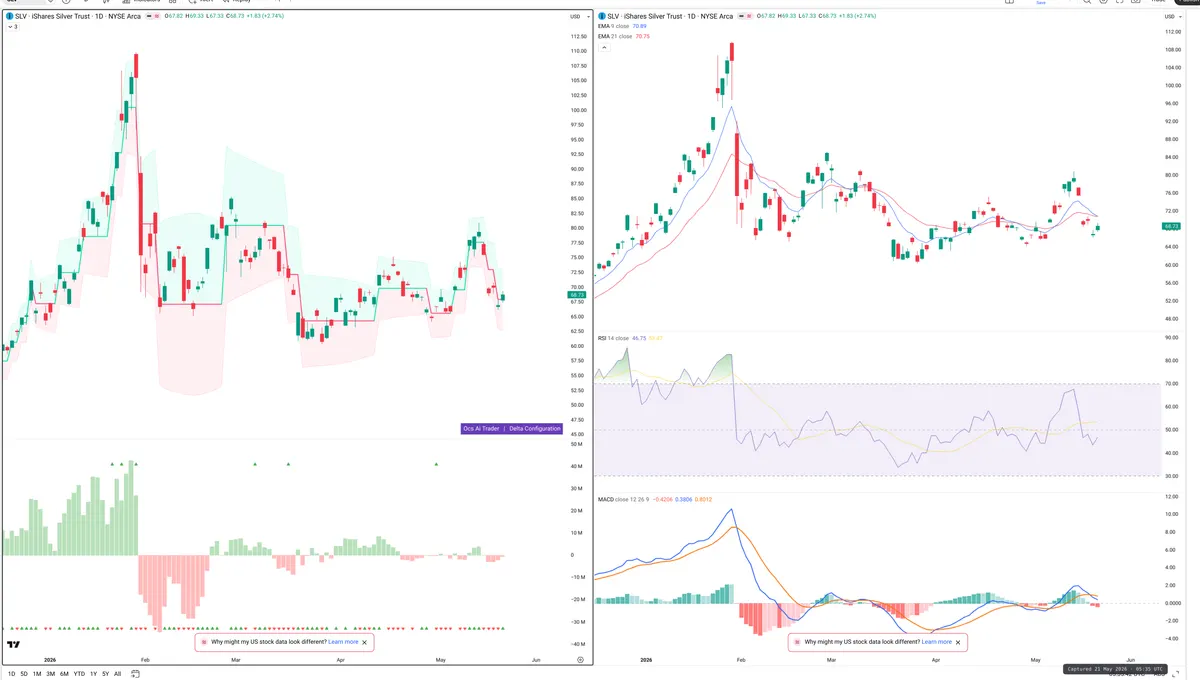Select the All time range
This screenshot has height=680, width=1200.
tap(117, 674)
